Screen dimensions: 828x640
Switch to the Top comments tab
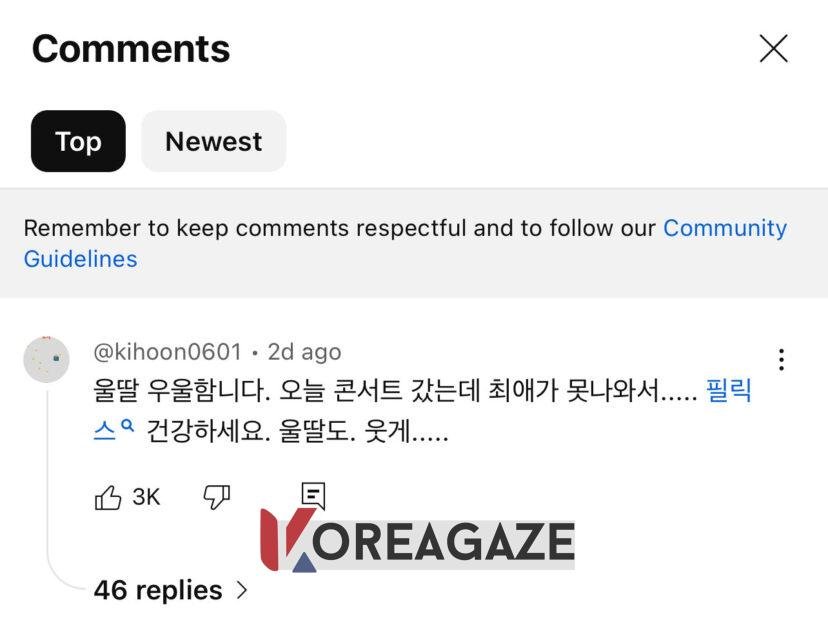78,141
